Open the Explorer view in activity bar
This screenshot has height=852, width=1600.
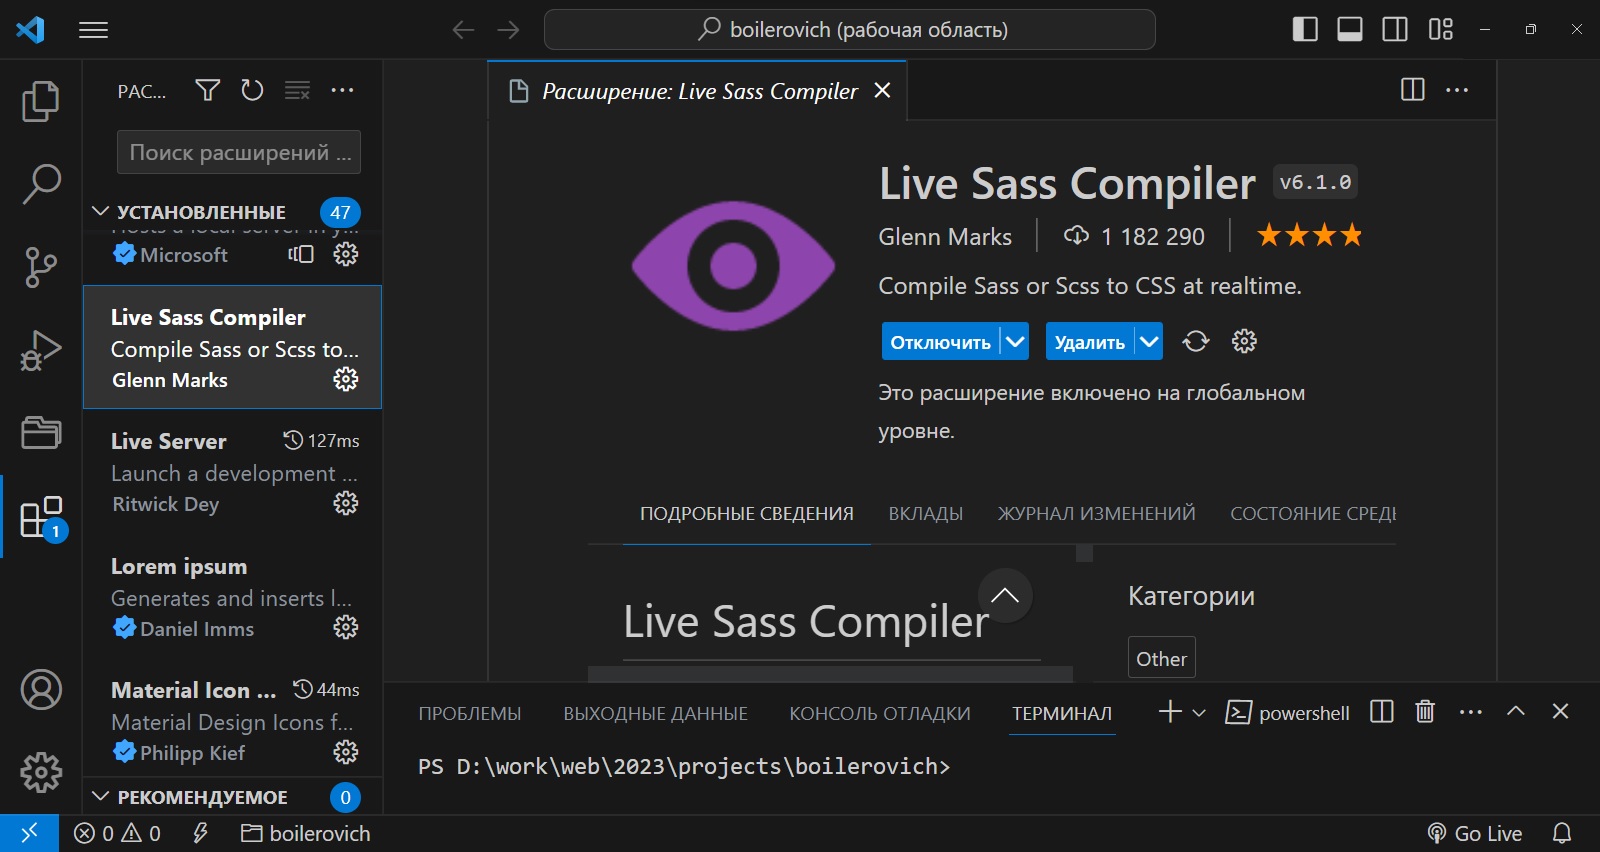pos(41,101)
